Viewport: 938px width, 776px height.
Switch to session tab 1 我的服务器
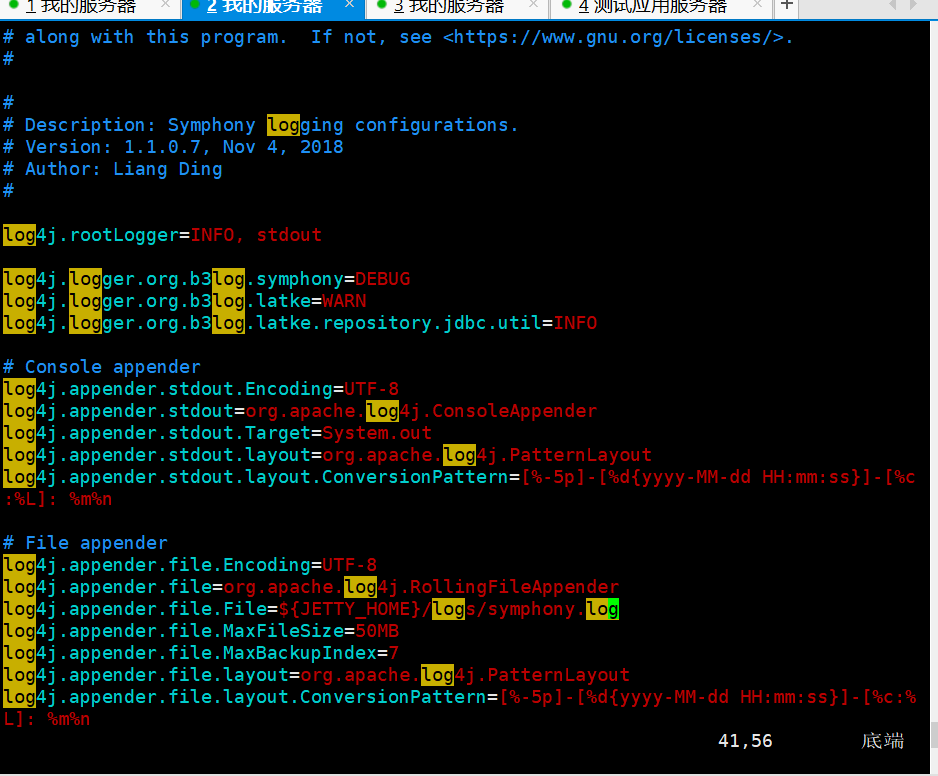pyautogui.click(x=81, y=7)
